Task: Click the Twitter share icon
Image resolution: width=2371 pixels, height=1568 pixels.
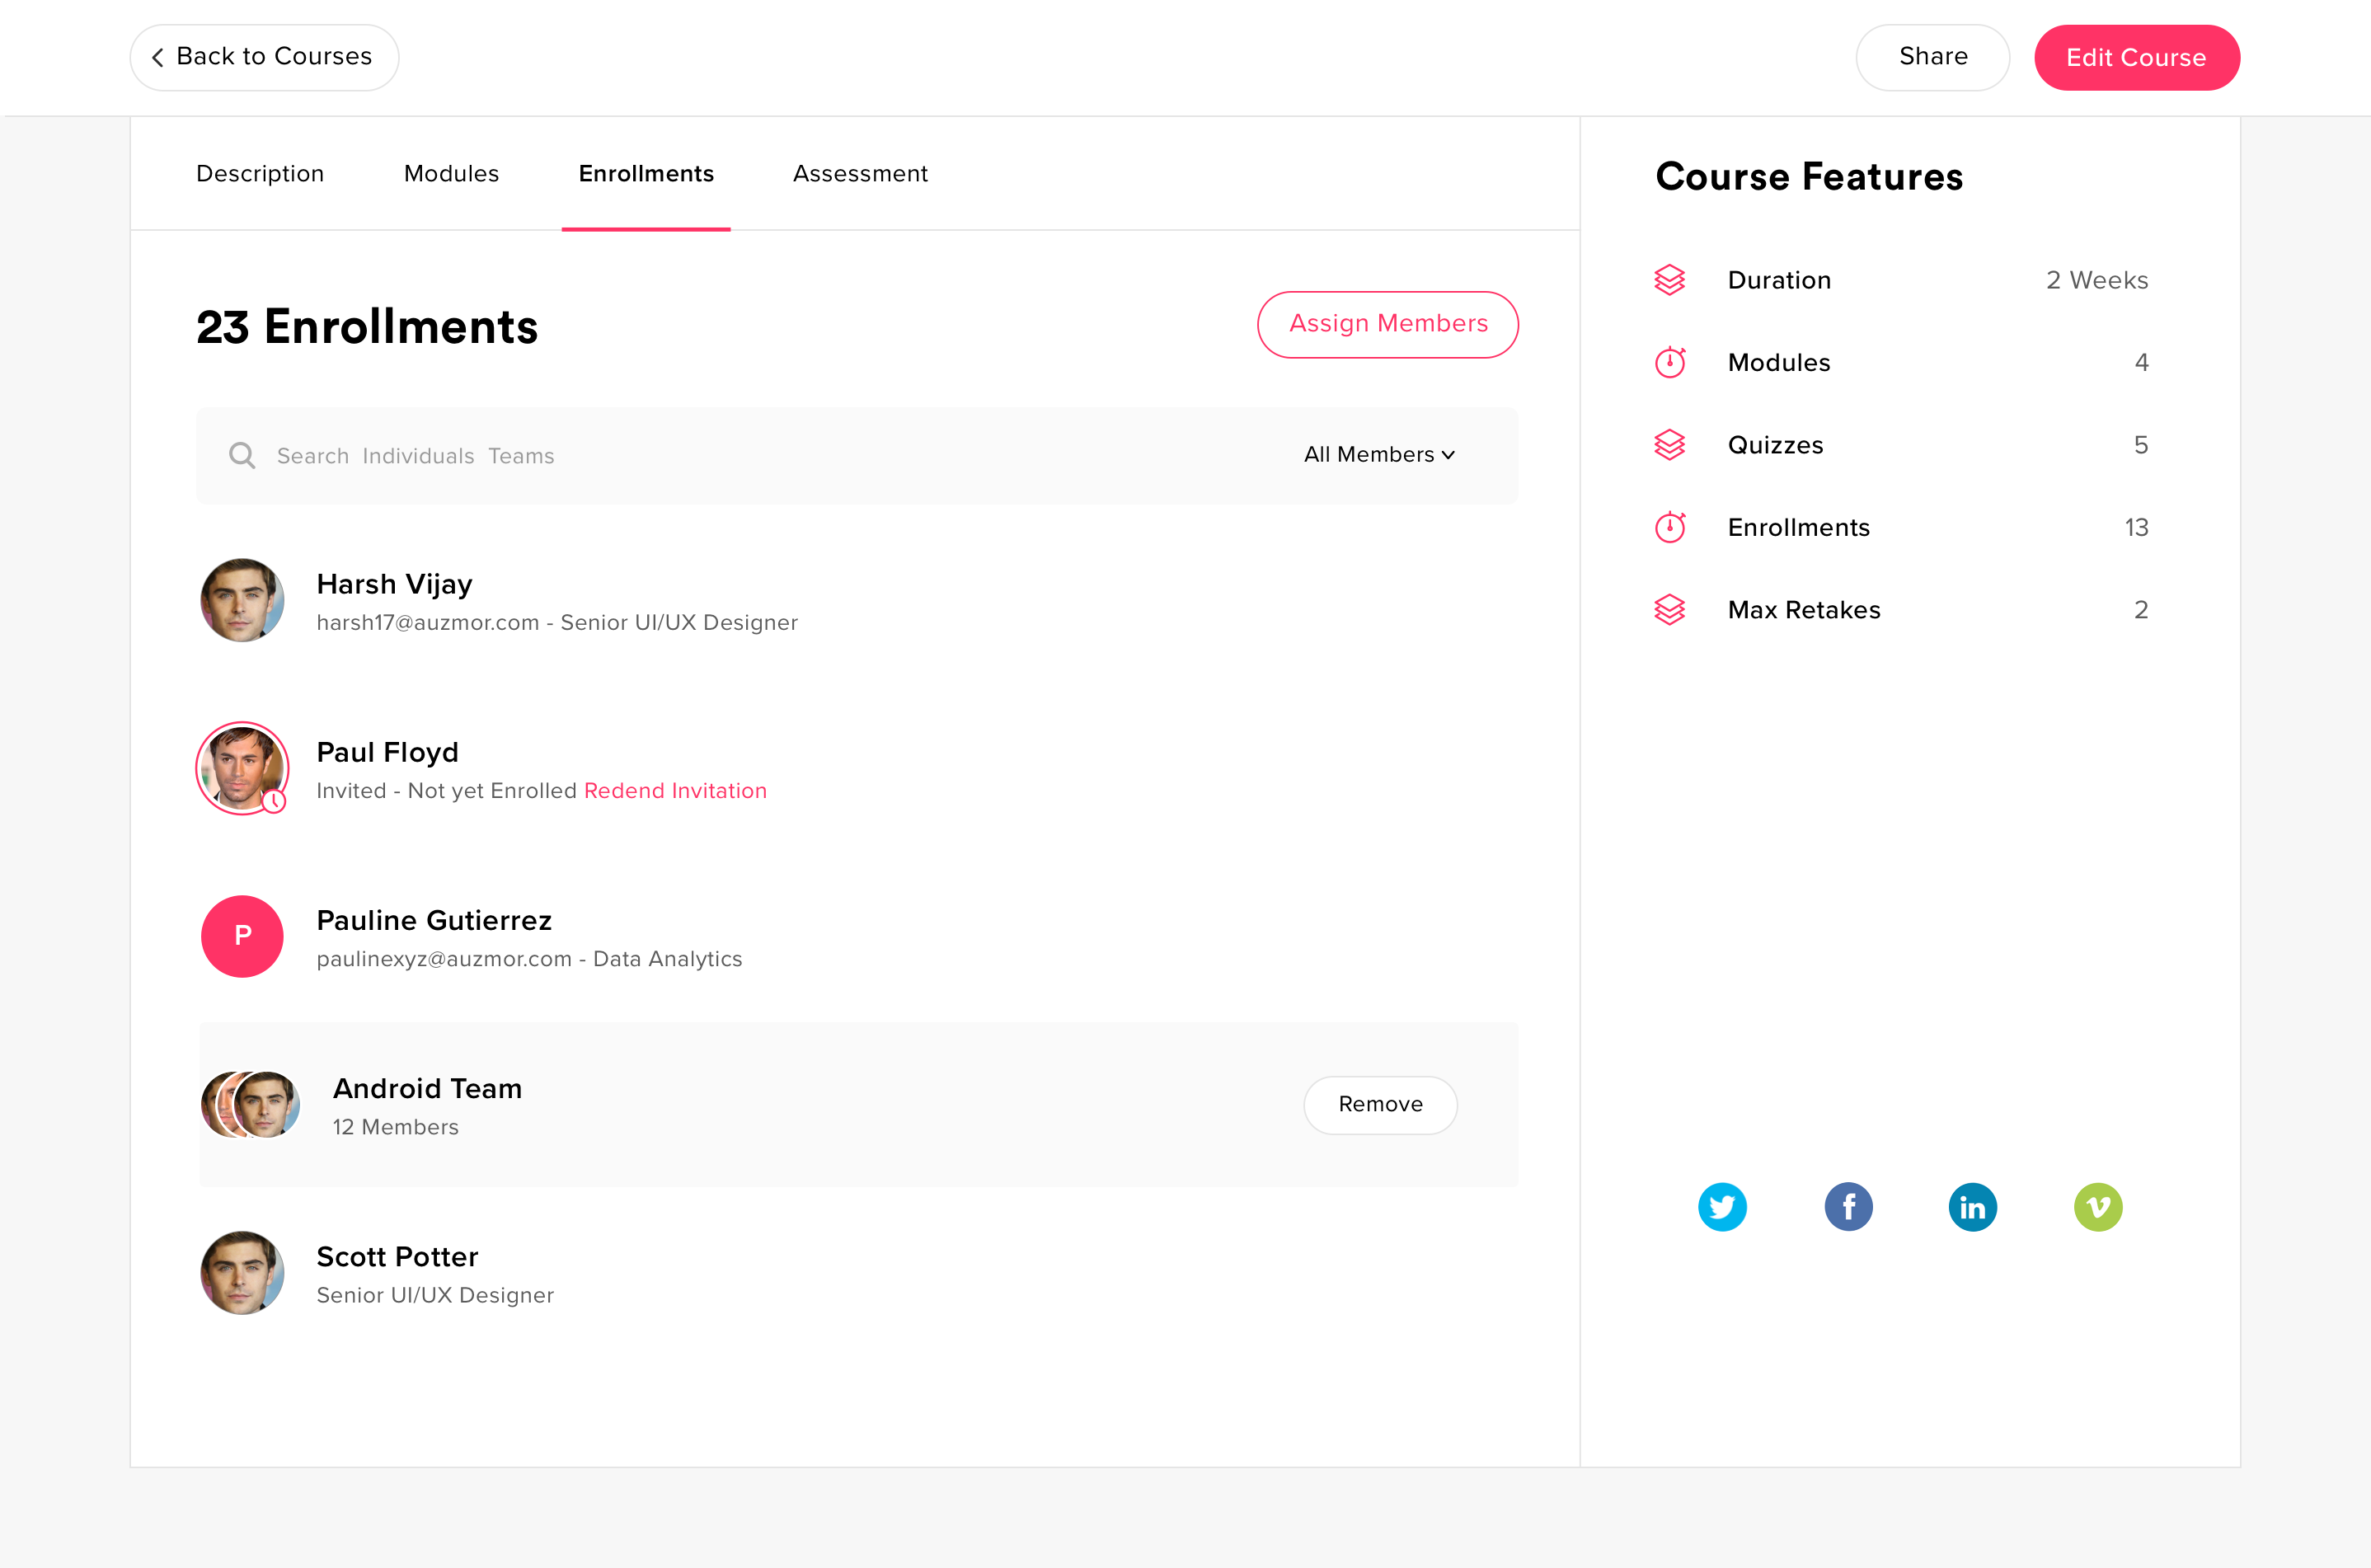Action: click(x=1722, y=1207)
